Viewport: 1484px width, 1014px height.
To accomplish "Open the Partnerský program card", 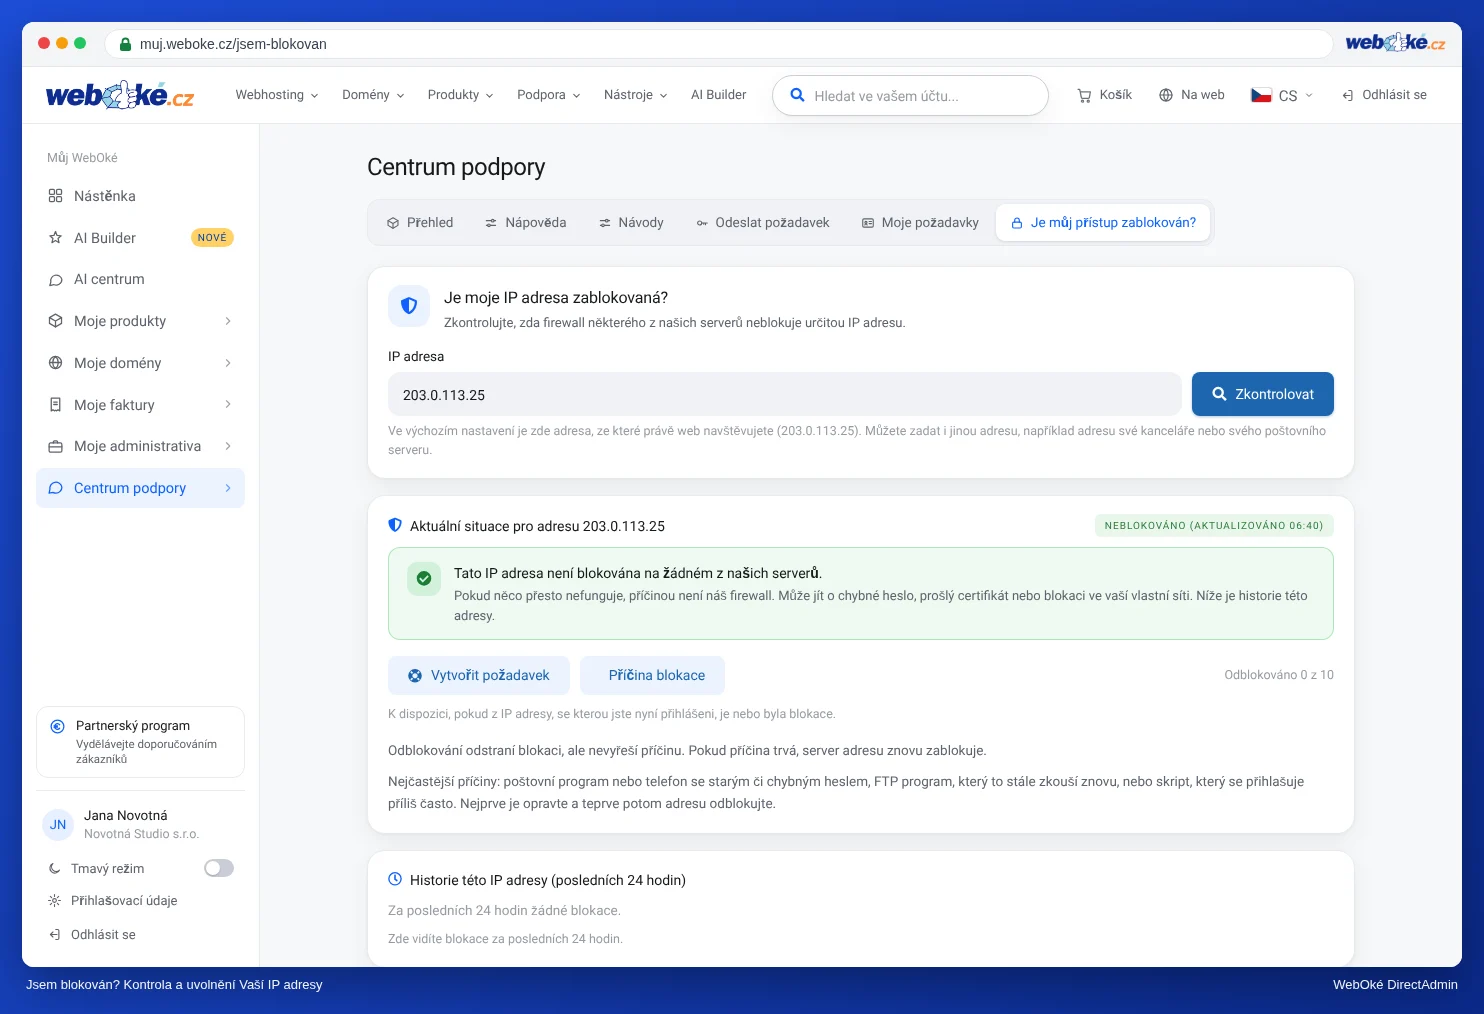I will click(140, 742).
